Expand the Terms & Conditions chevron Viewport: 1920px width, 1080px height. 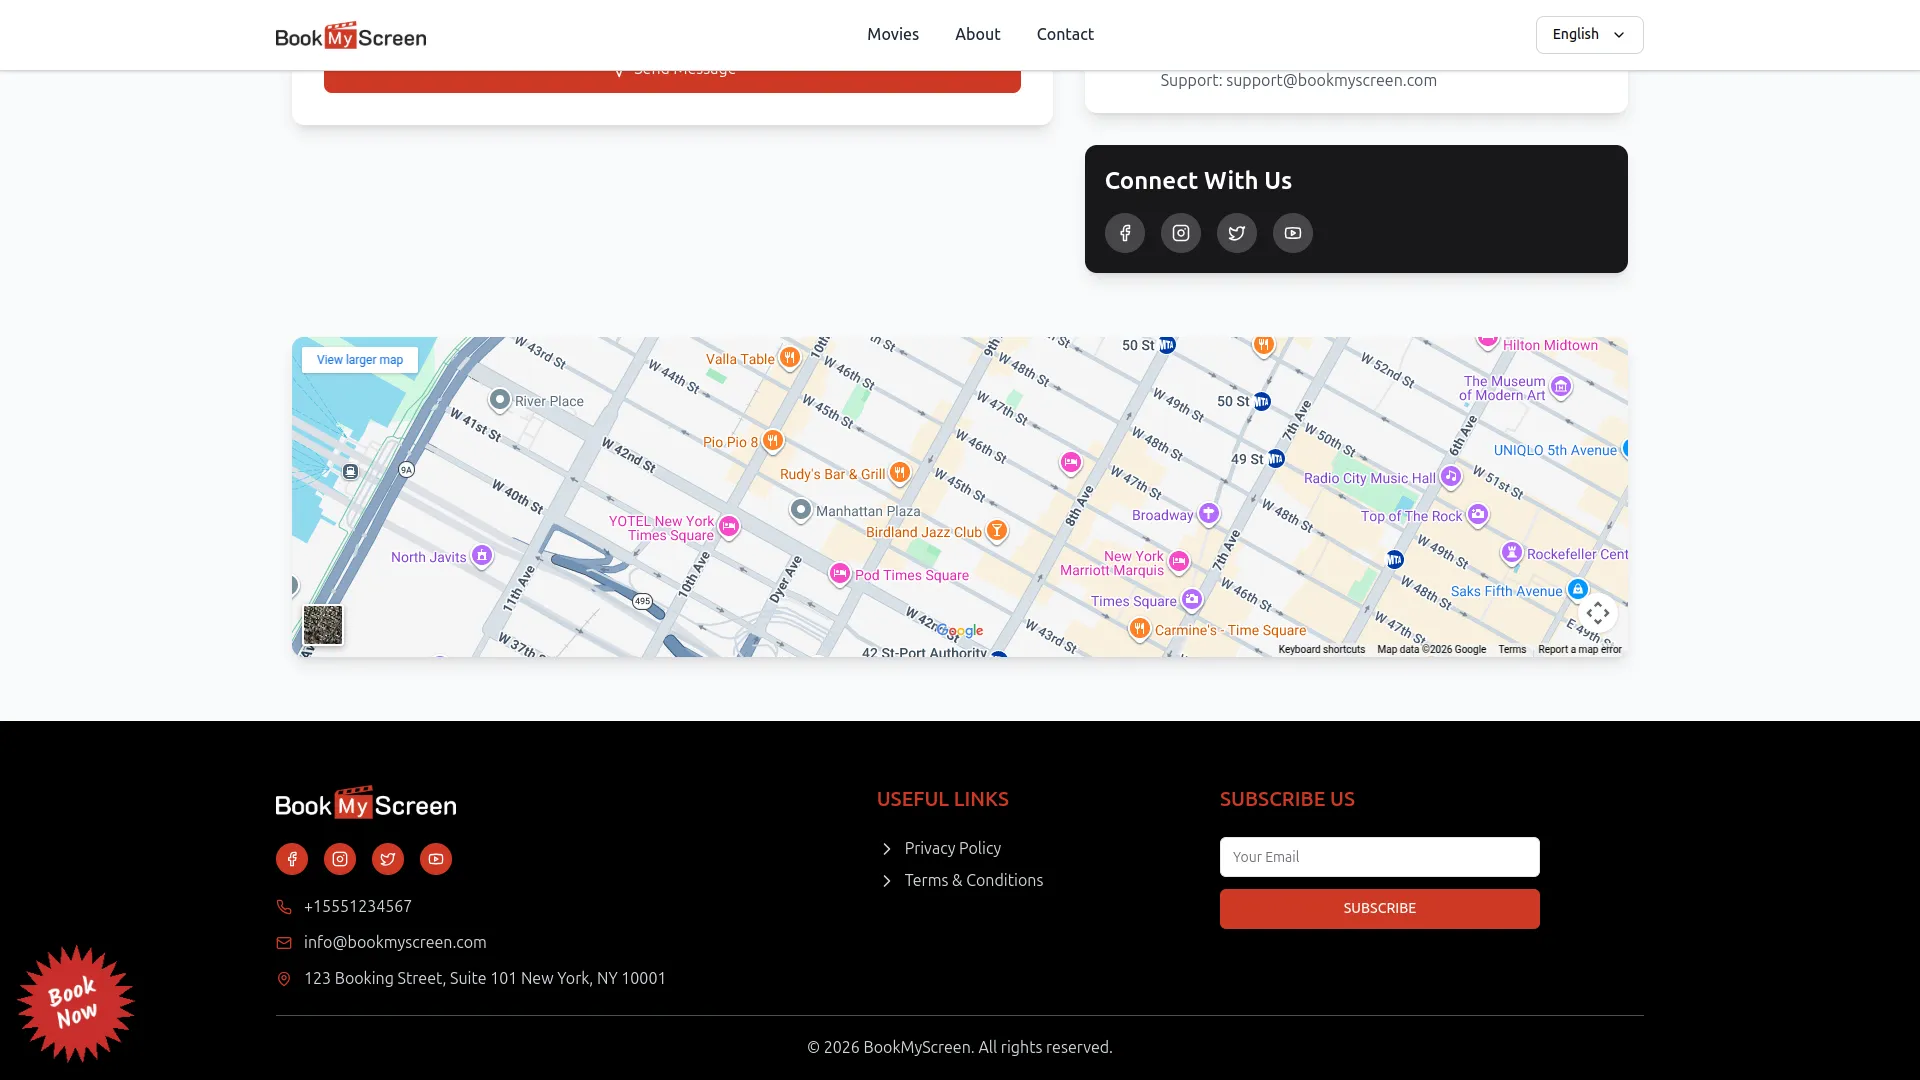point(886,881)
